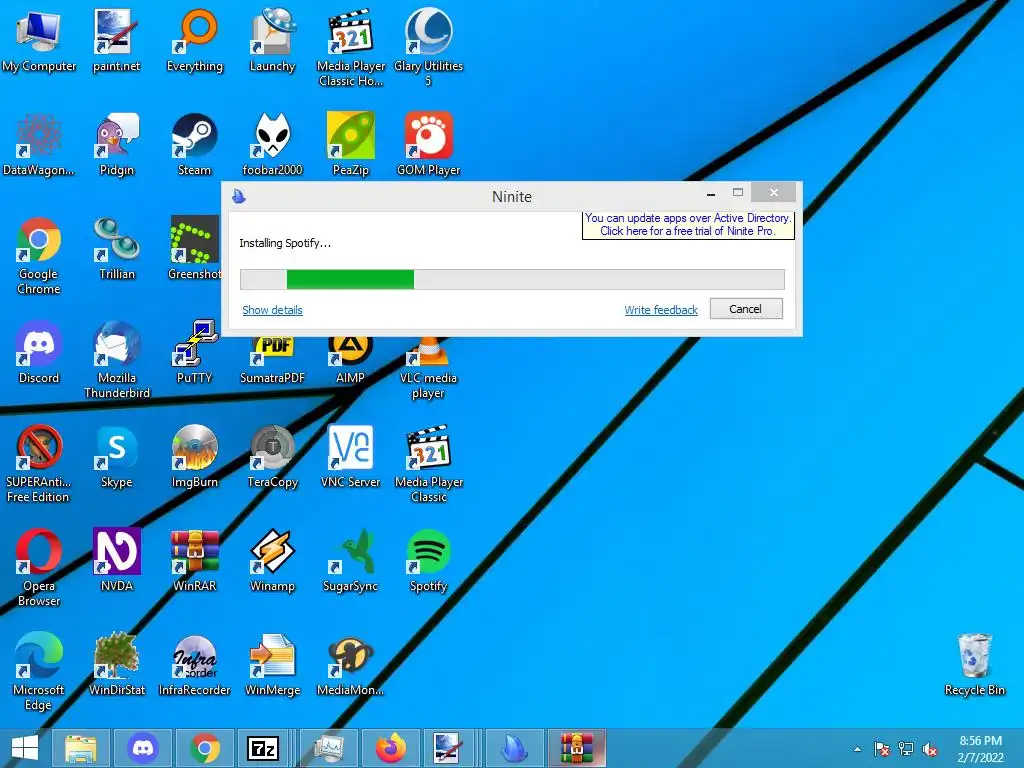Open 7-Zip taskbar button
This screenshot has height=768, width=1024.
[x=263, y=748]
